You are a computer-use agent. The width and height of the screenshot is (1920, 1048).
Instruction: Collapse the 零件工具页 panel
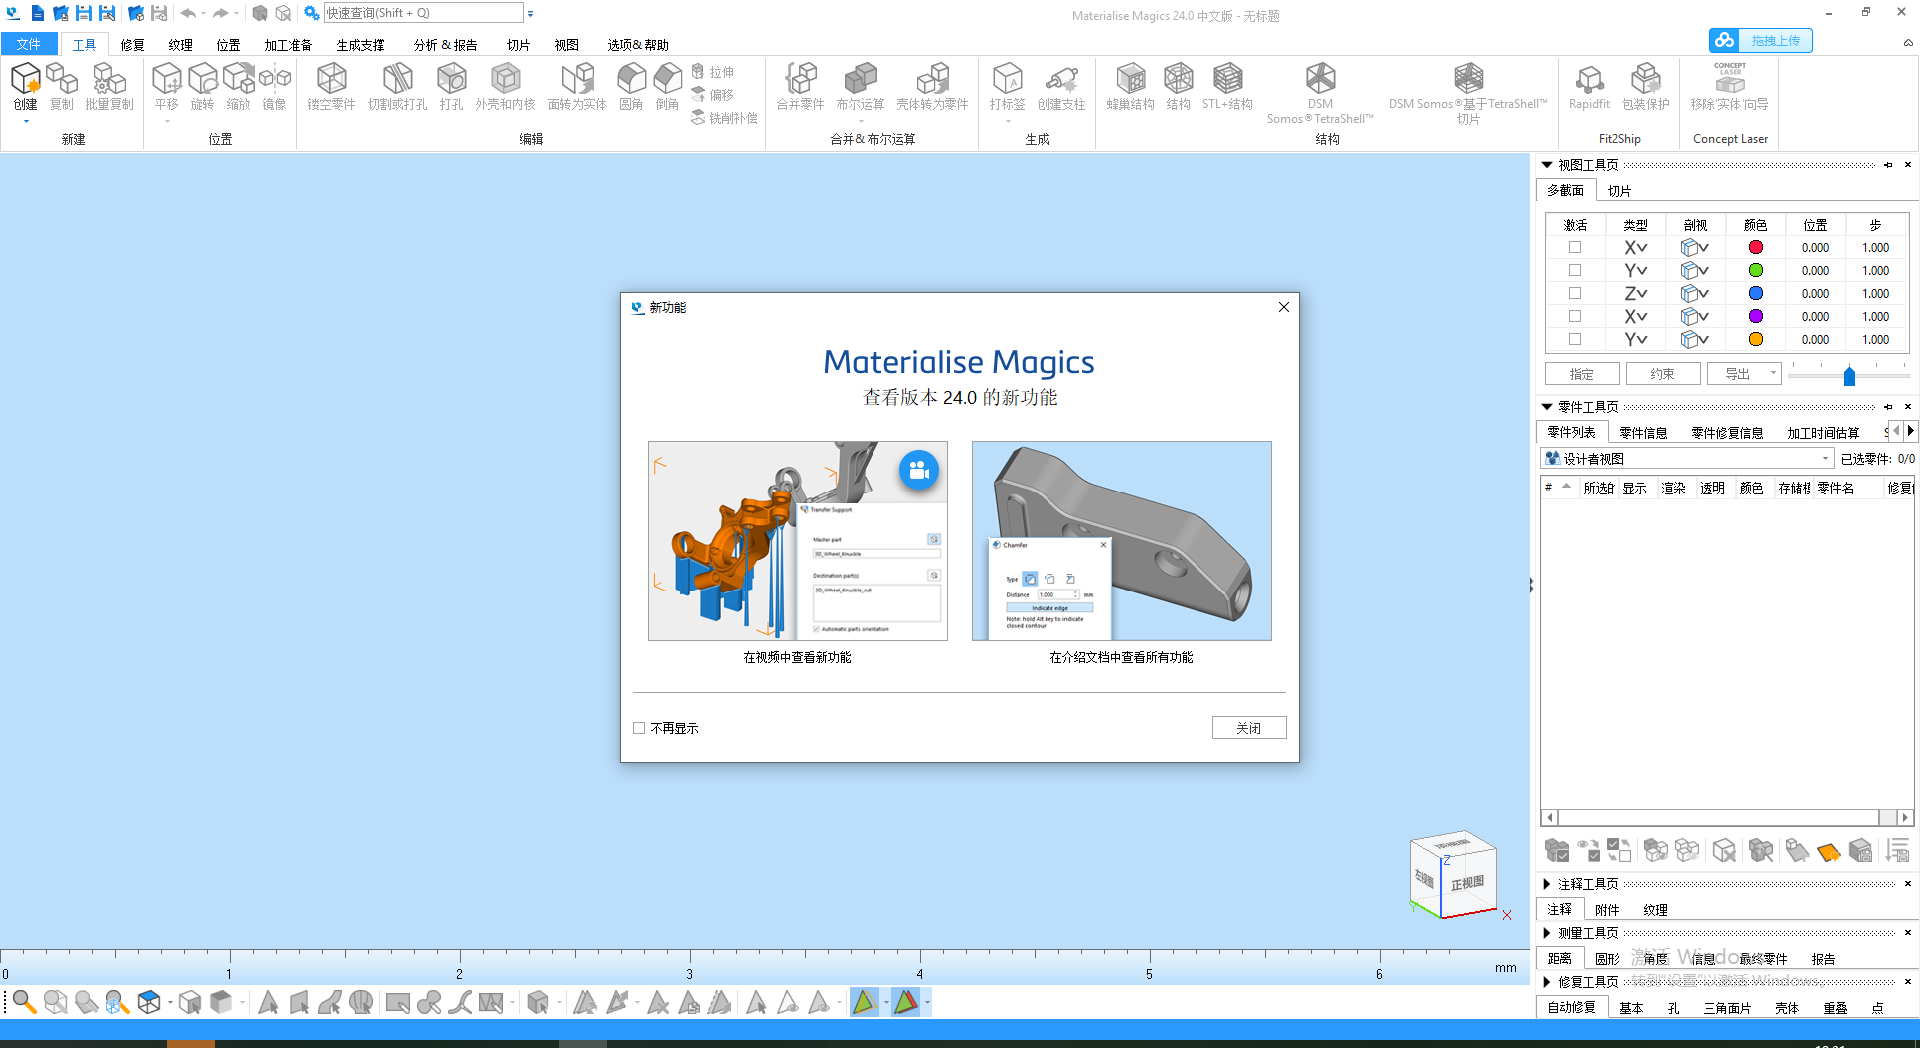coord(1547,407)
